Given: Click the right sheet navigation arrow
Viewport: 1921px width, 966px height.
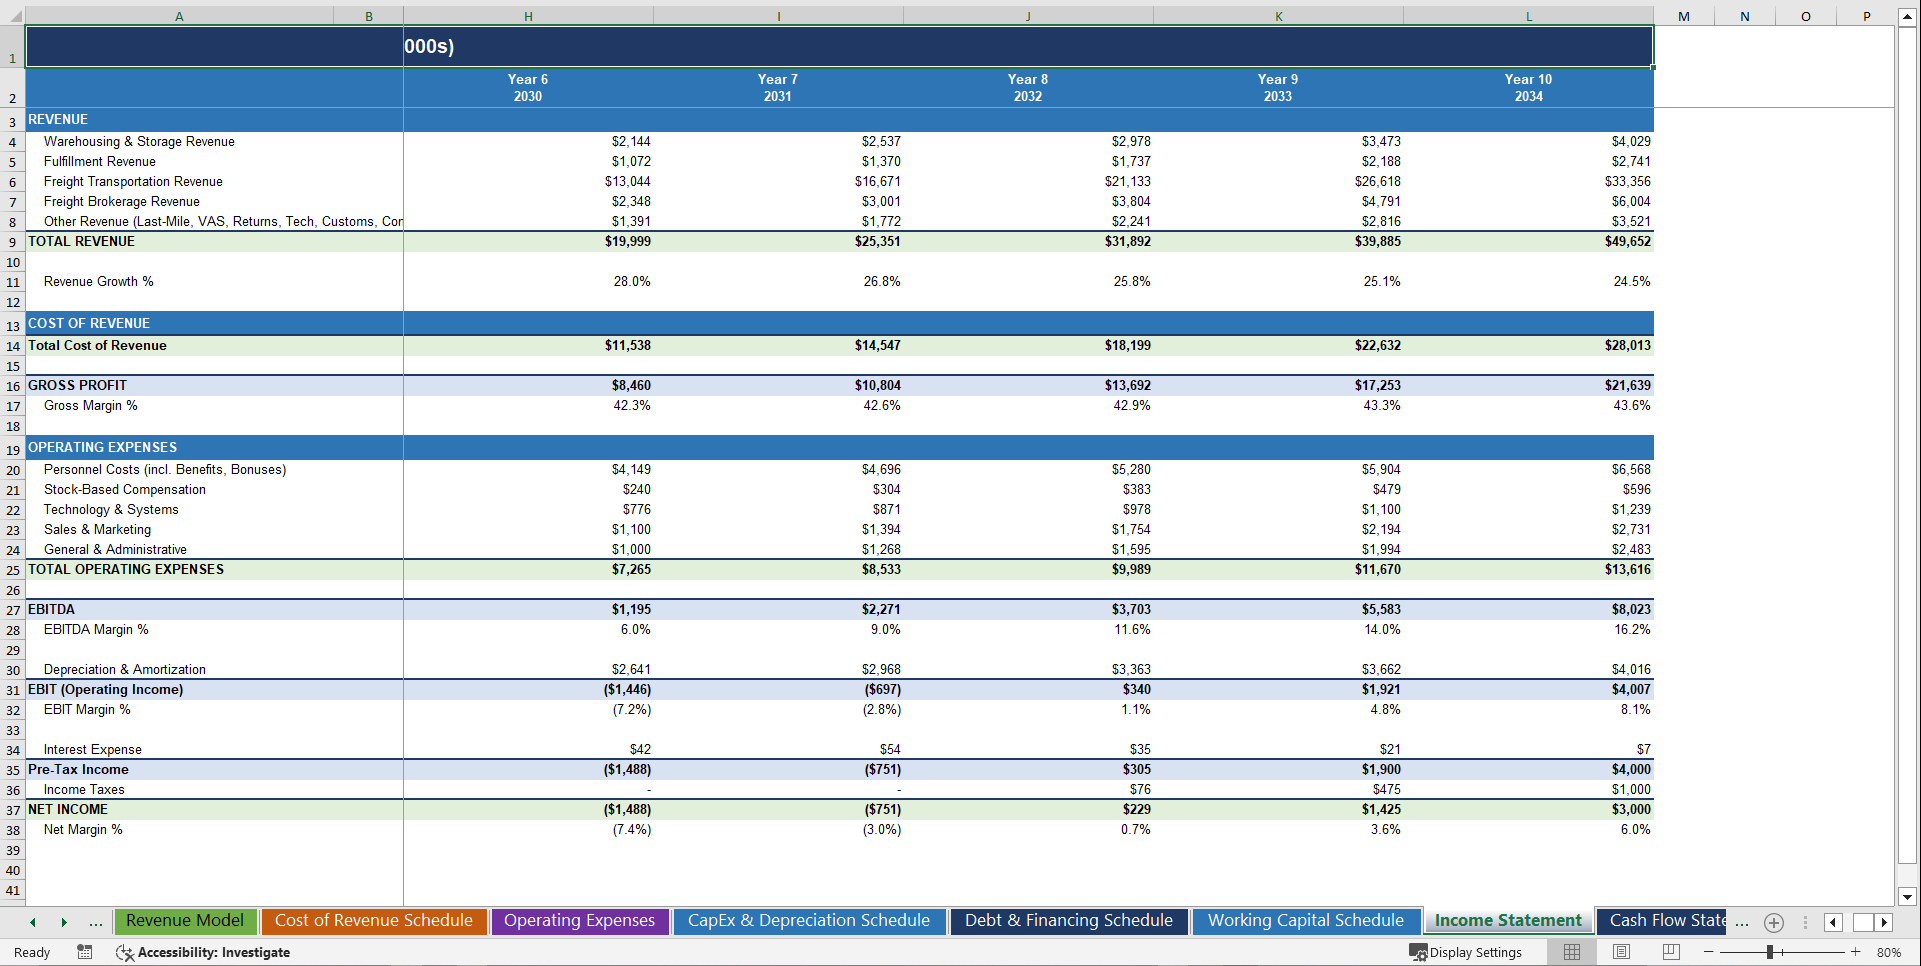Looking at the screenshot, I should (x=64, y=922).
